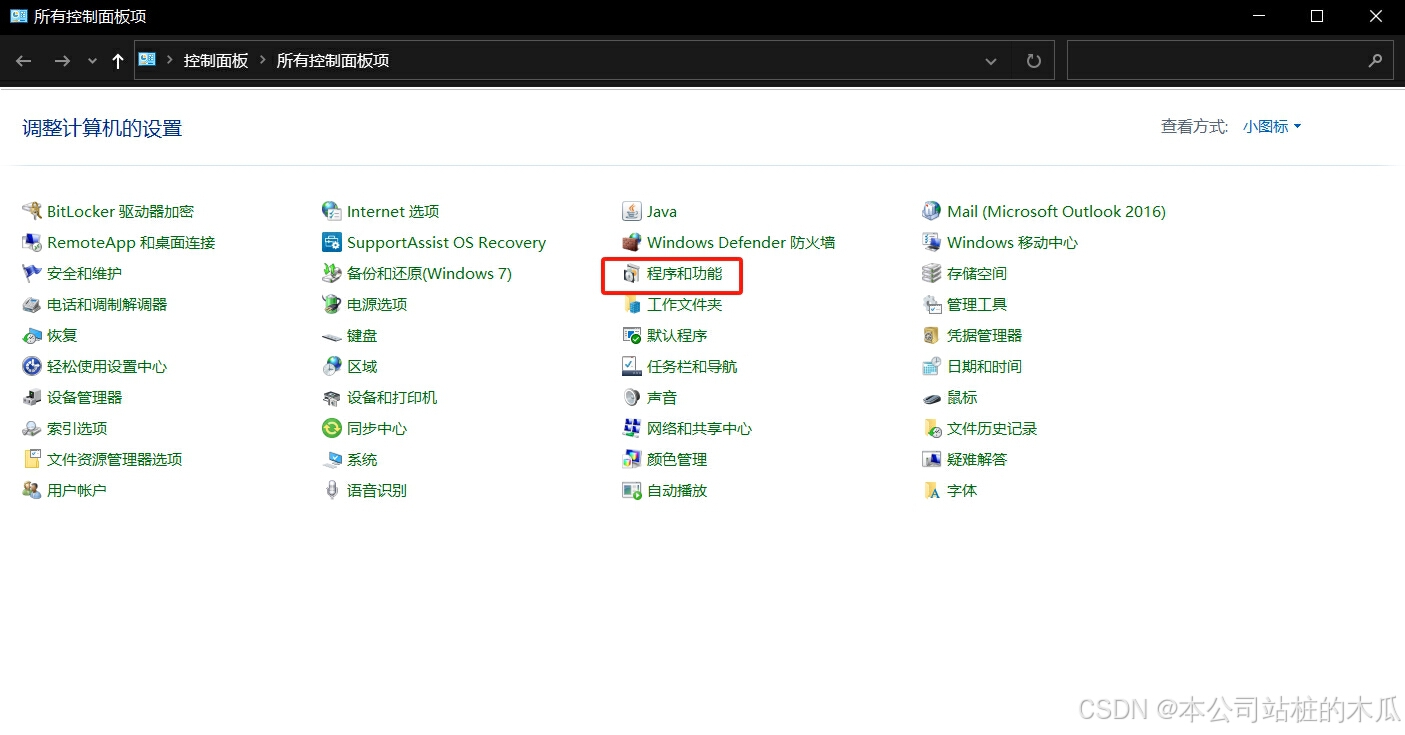
Task: Open the 鼠标 icon
Action: [x=931, y=397]
